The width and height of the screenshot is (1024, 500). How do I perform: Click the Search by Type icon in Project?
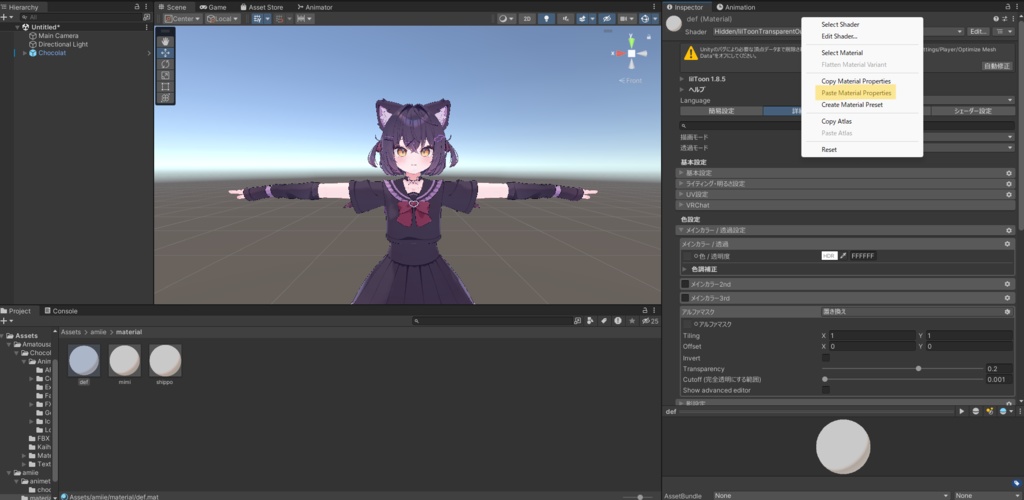pos(590,321)
